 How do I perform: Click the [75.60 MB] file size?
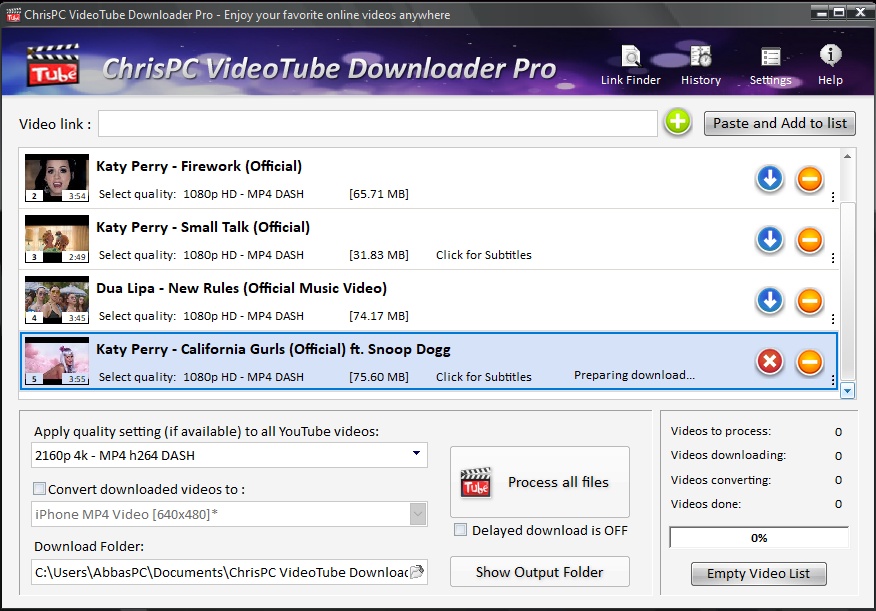coord(379,376)
